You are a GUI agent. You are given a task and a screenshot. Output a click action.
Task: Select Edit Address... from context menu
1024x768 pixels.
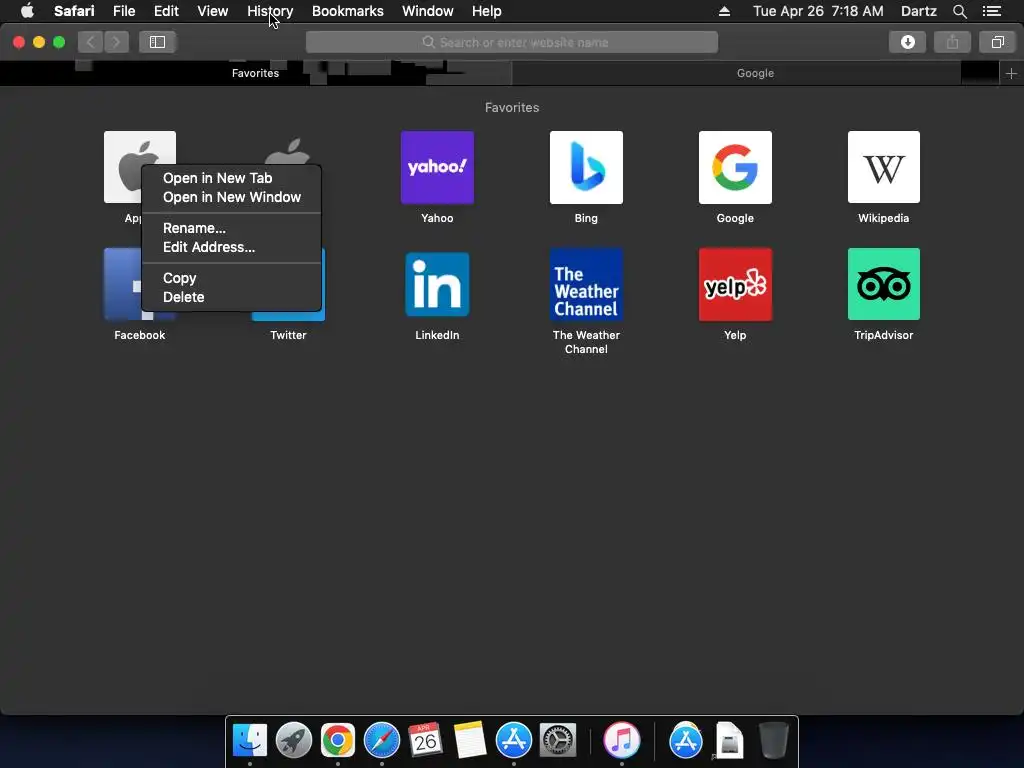pyautogui.click(x=231, y=247)
